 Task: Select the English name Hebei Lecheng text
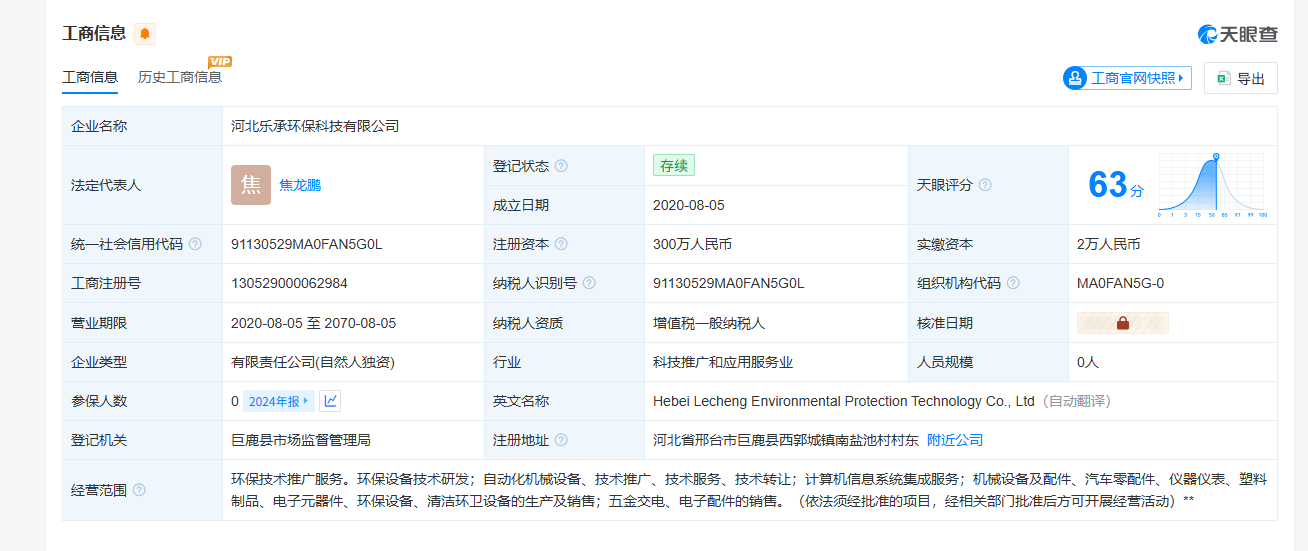click(x=844, y=401)
